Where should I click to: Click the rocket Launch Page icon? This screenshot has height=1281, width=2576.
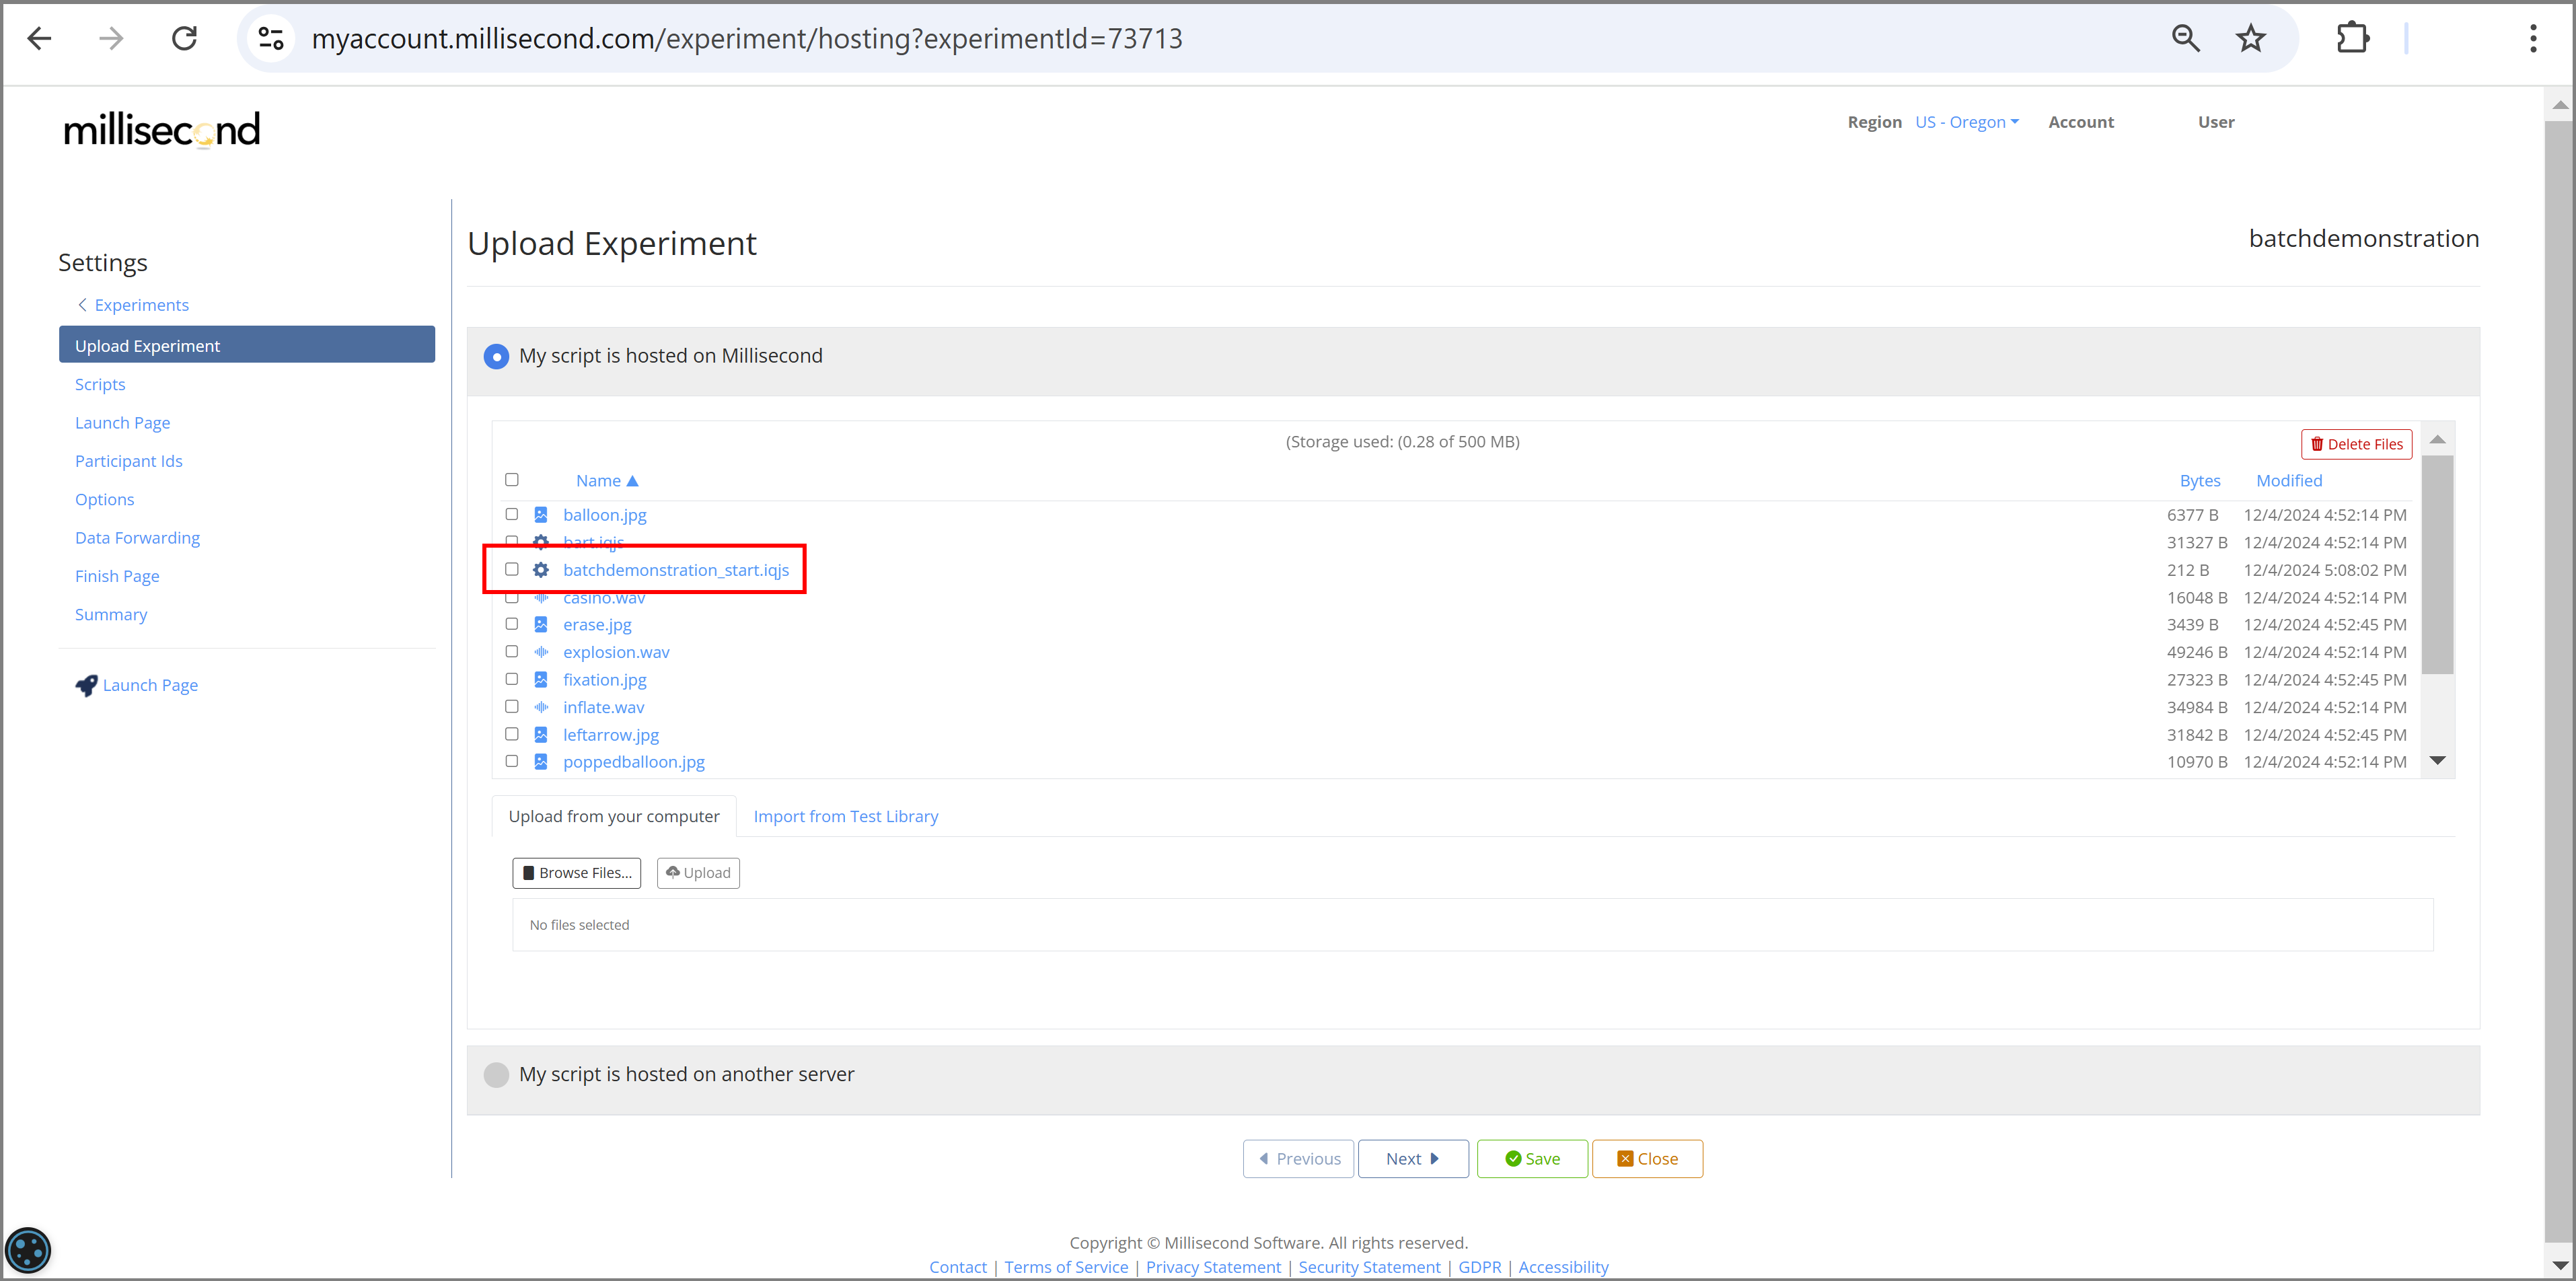tap(86, 685)
